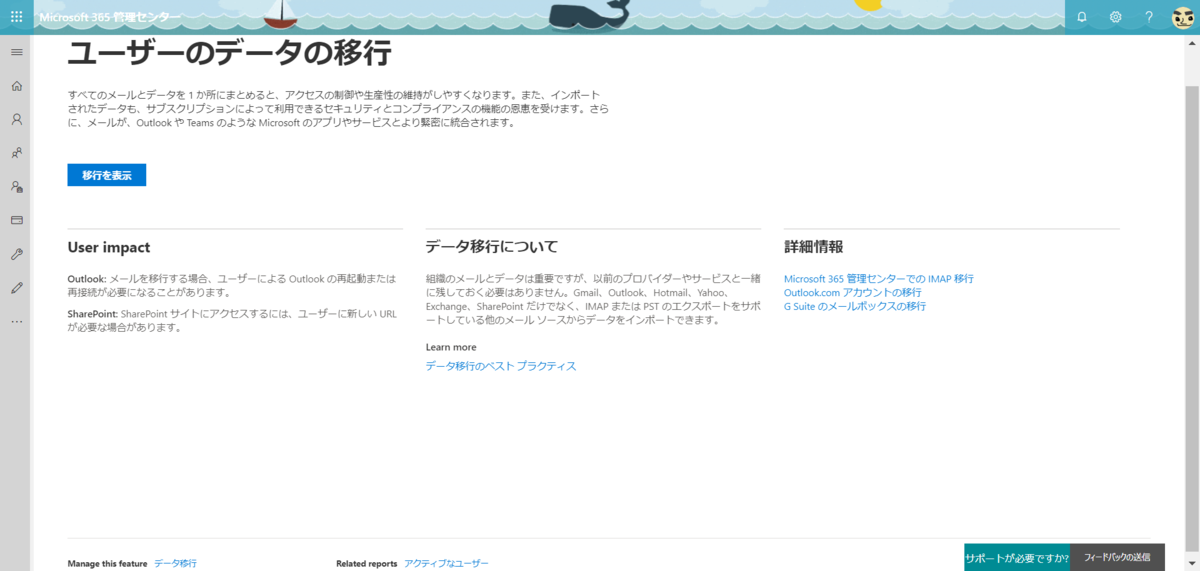Open settings gear icon in header
This screenshot has height=571, width=1200.
click(x=1115, y=17)
